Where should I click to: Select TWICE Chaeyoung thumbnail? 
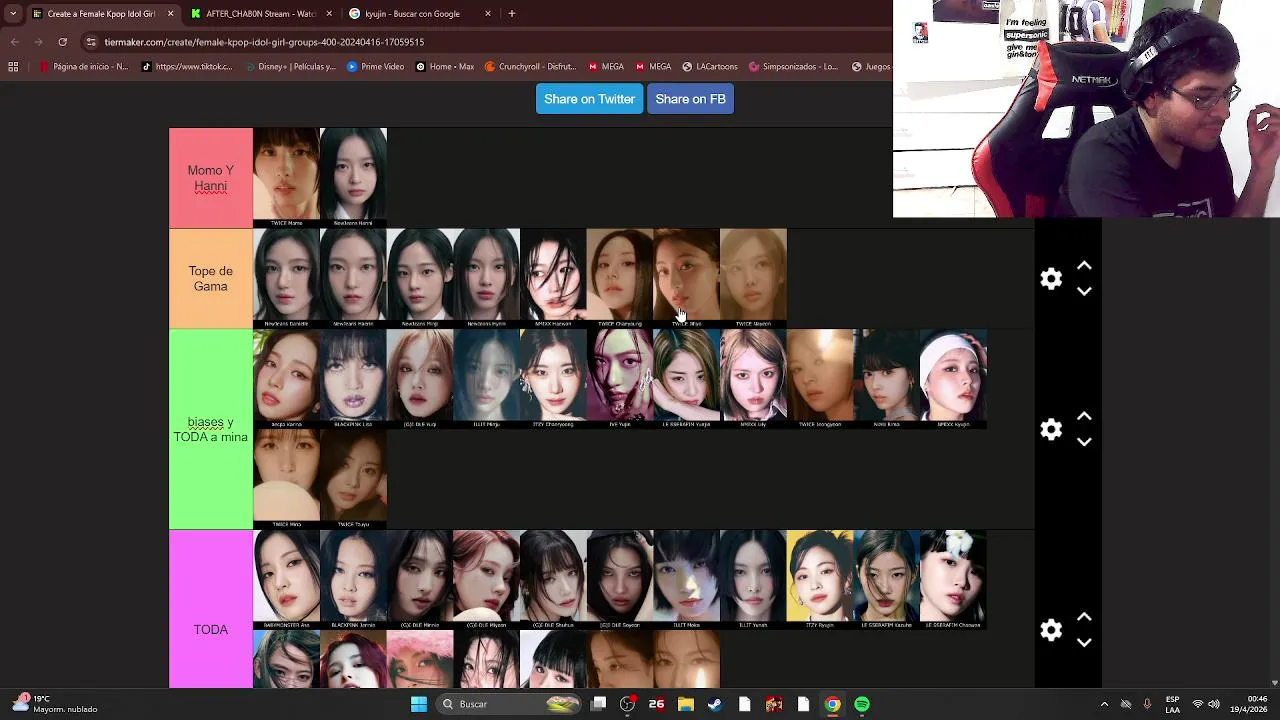620,278
